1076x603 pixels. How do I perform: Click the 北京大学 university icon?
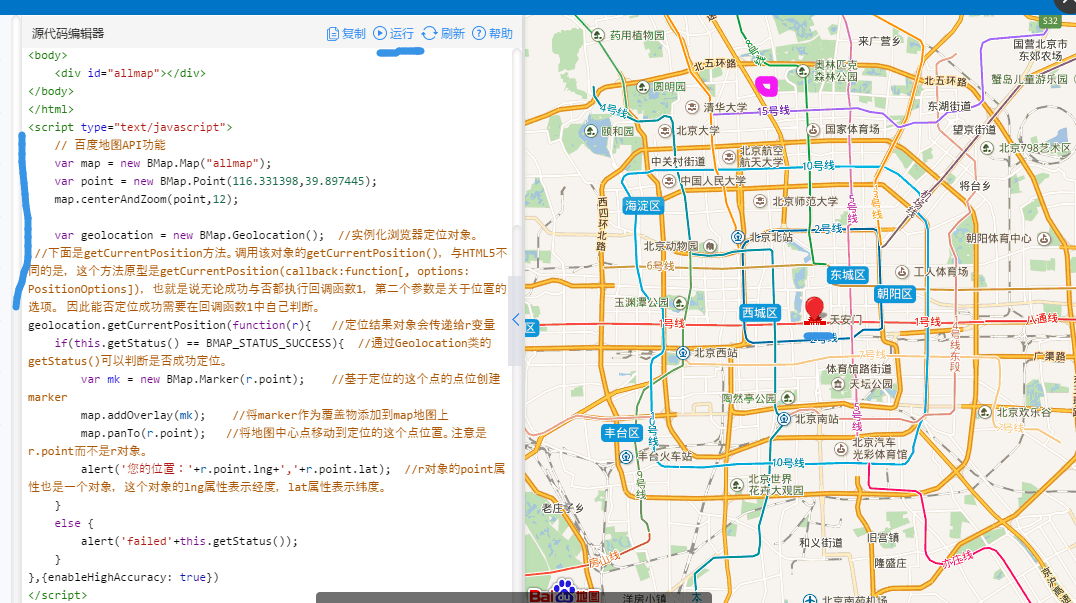click(x=664, y=130)
